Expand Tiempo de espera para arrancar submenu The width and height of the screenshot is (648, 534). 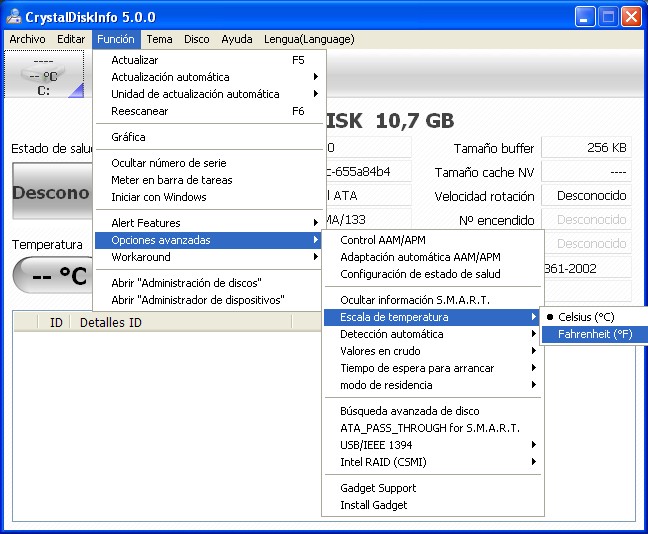point(432,368)
